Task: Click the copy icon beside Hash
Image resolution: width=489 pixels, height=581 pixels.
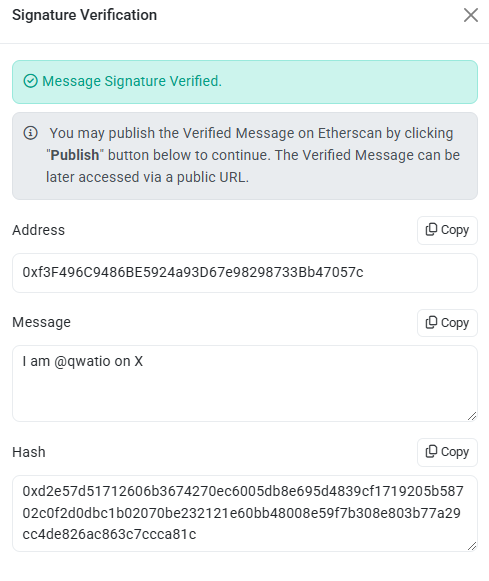Action: (431, 452)
